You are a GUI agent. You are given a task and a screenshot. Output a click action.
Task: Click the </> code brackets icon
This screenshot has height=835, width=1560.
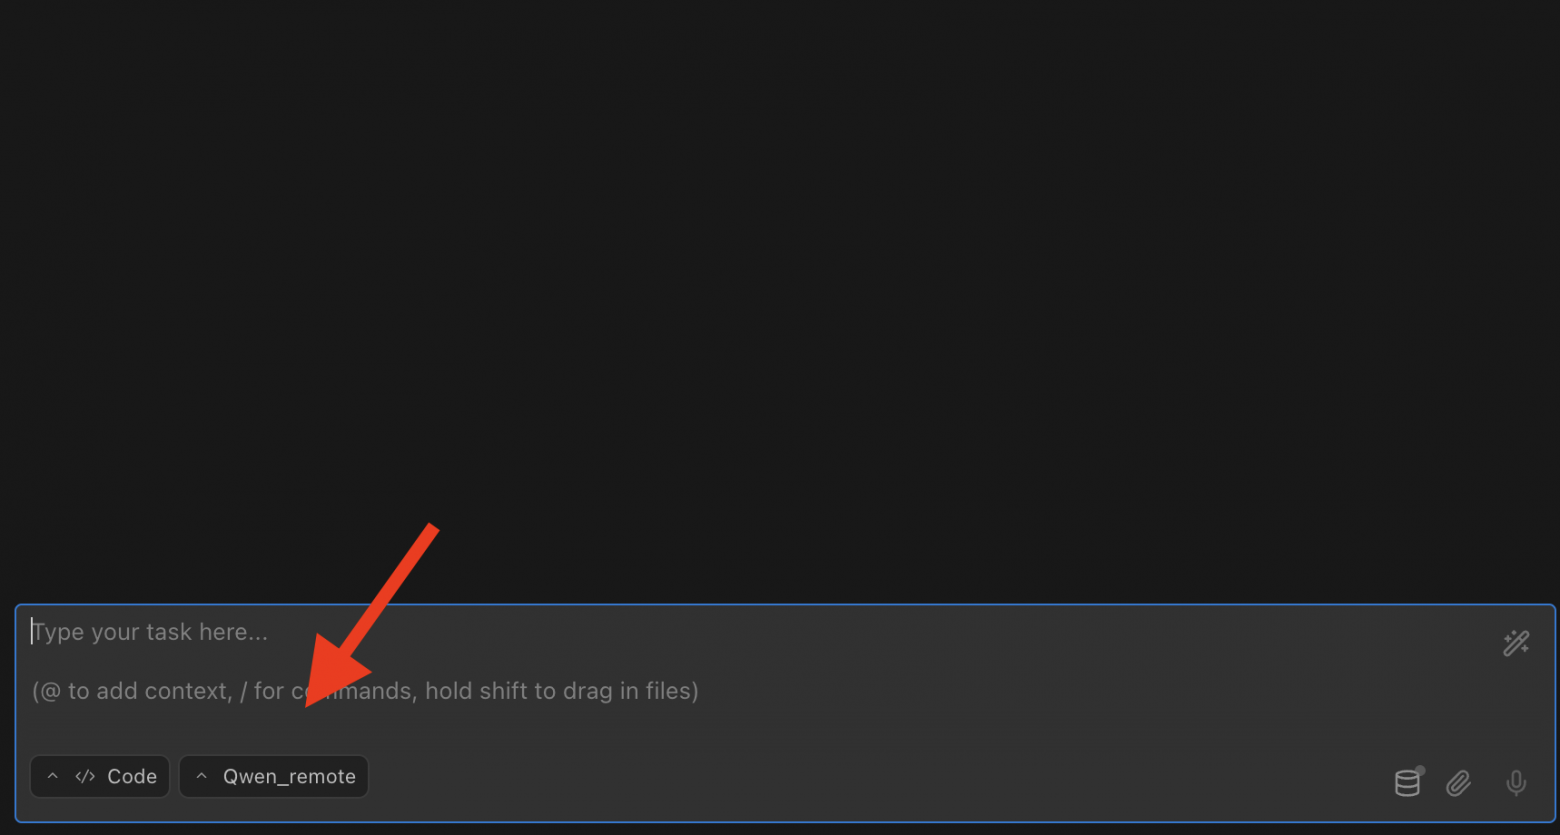pos(85,776)
